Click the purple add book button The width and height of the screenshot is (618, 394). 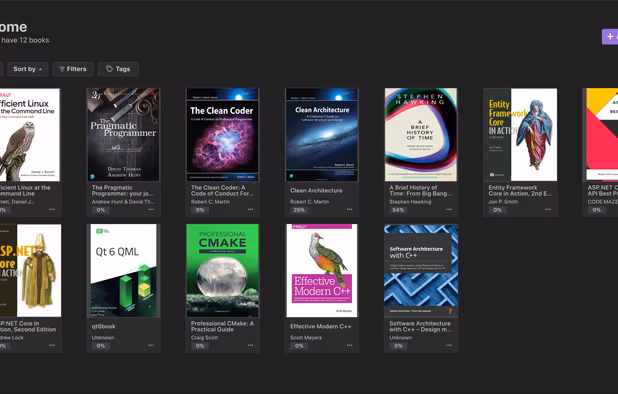coord(610,37)
